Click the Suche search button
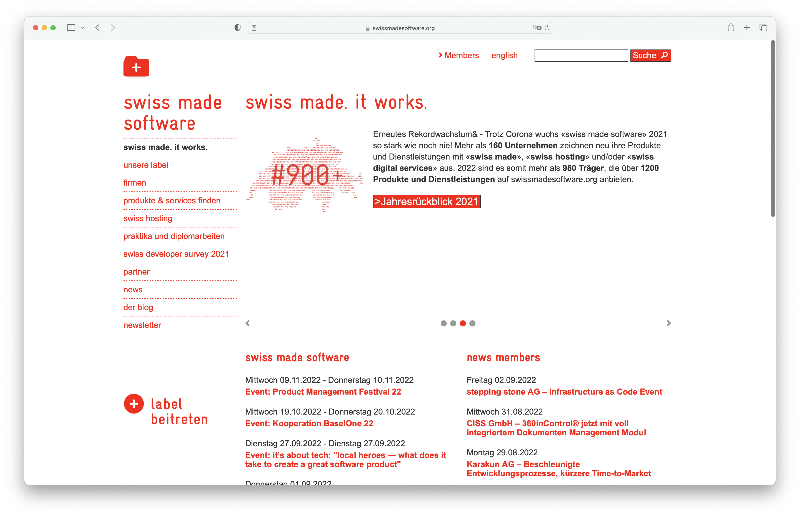 tap(650, 55)
